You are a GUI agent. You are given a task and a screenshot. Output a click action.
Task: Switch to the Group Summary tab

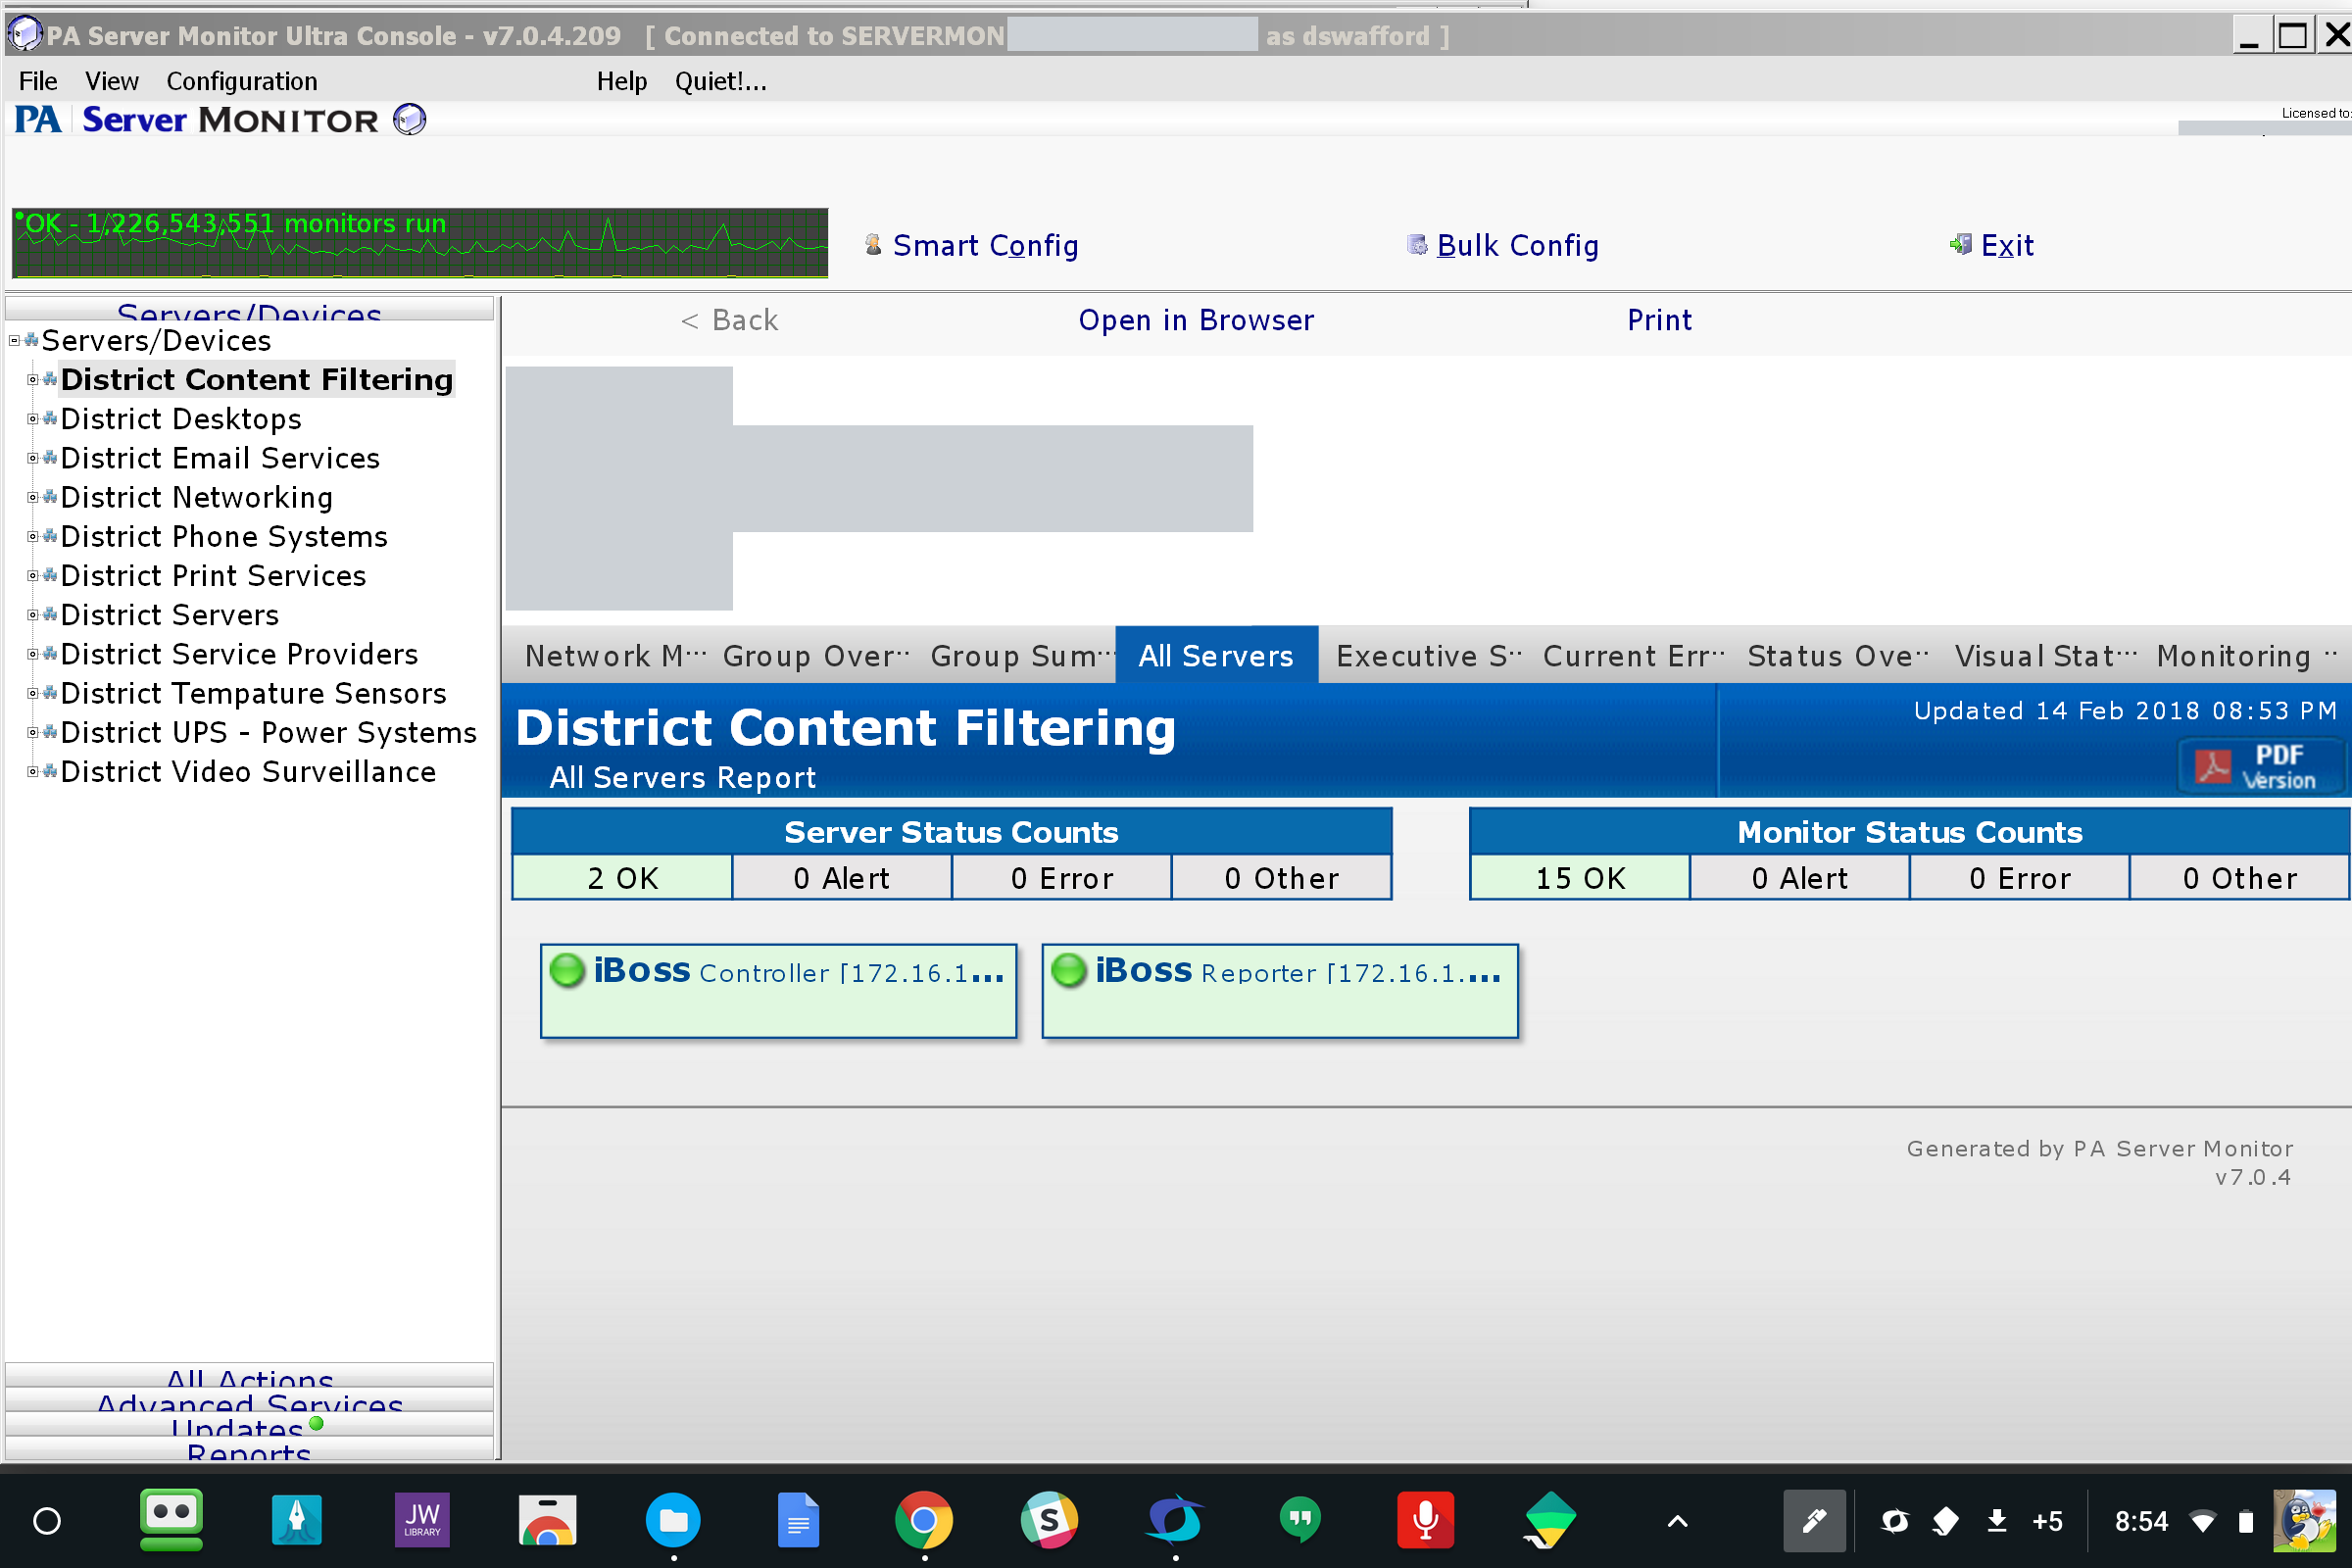(1021, 656)
